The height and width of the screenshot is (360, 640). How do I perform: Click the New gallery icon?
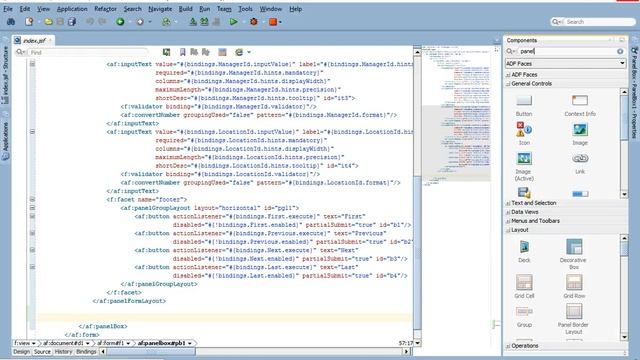29,22
